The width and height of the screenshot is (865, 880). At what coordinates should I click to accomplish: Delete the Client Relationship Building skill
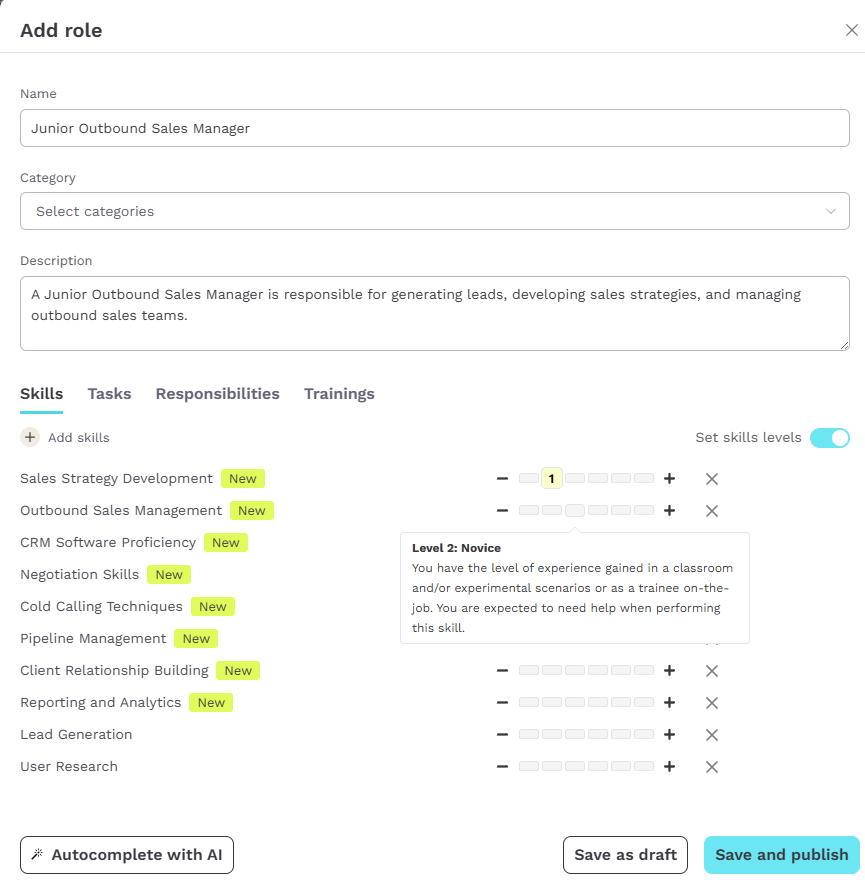712,671
